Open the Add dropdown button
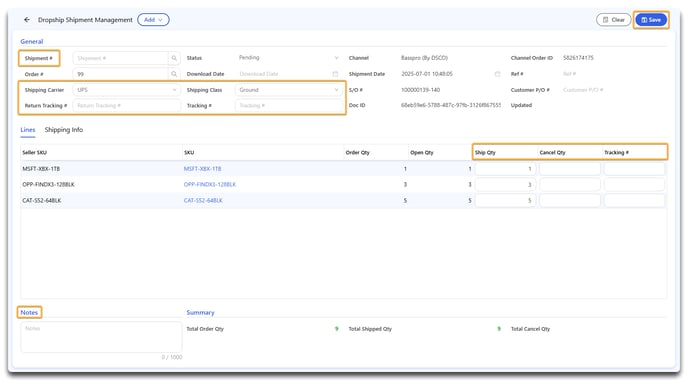 pyautogui.click(x=153, y=20)
